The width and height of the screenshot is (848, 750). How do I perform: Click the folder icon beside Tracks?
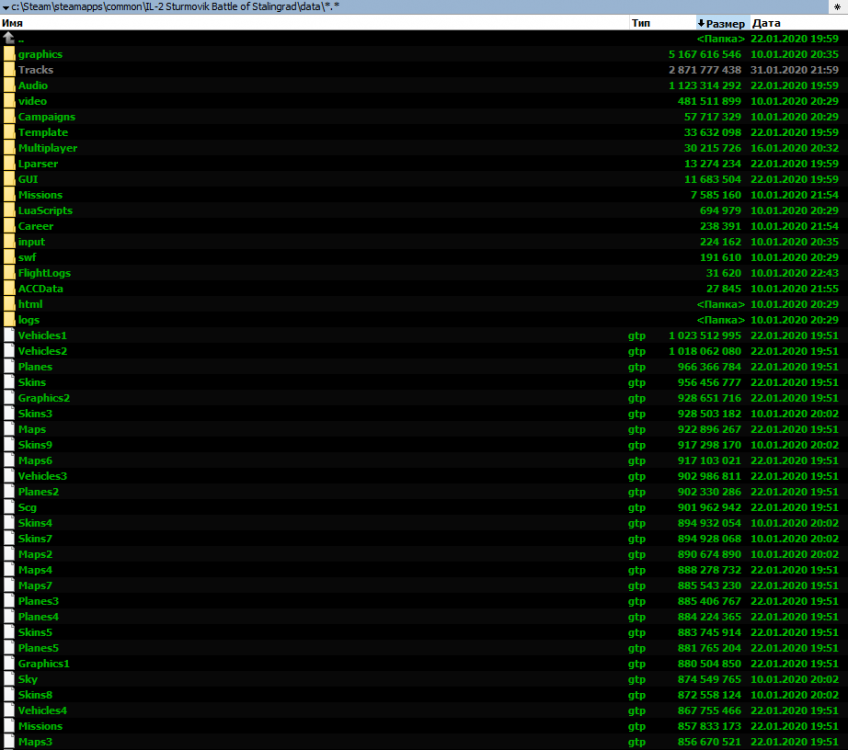[x=9, y=69]
